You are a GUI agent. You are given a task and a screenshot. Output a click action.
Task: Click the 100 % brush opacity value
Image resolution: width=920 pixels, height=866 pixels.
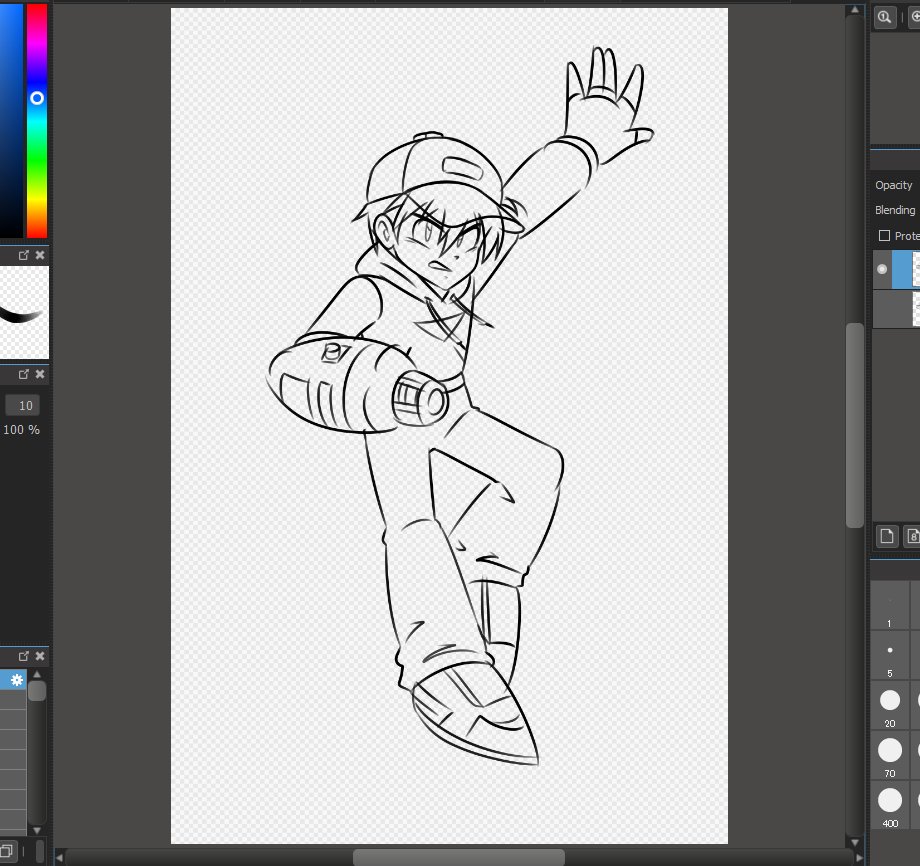[22, 429]
